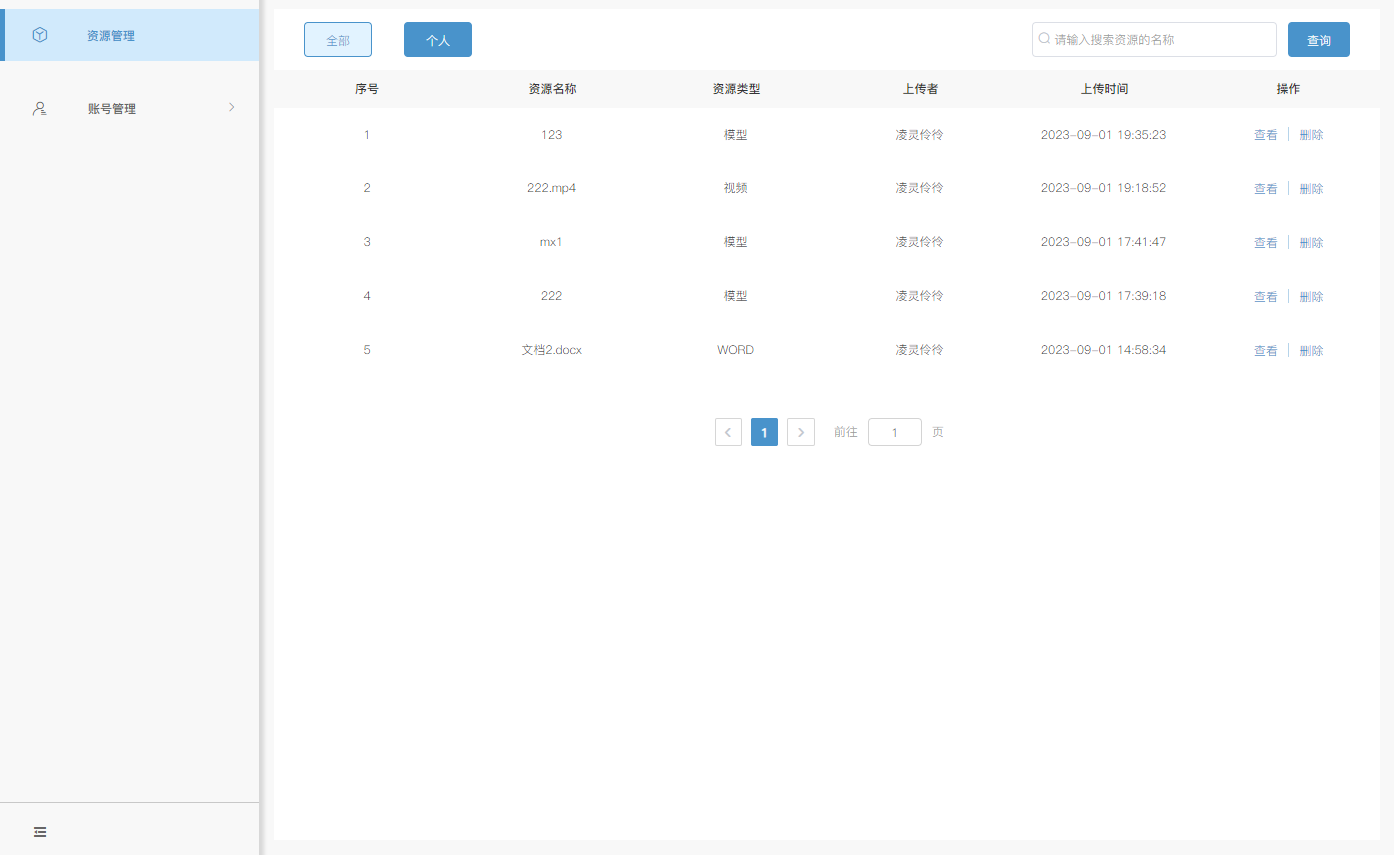Click uploader 凌灵伶伶 in 文档2.docx row
1394x855 pixels.
pos(920,350)
